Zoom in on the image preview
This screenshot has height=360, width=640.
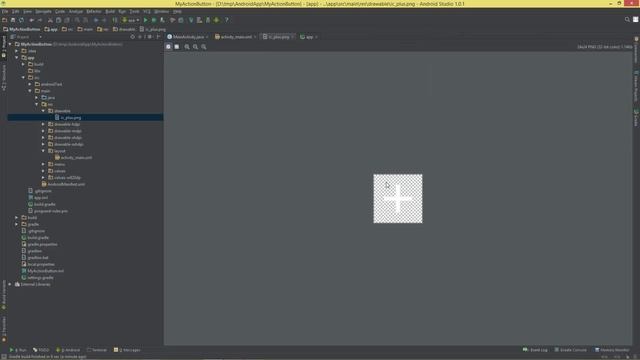pyautogui.click(x=187, y=47)
